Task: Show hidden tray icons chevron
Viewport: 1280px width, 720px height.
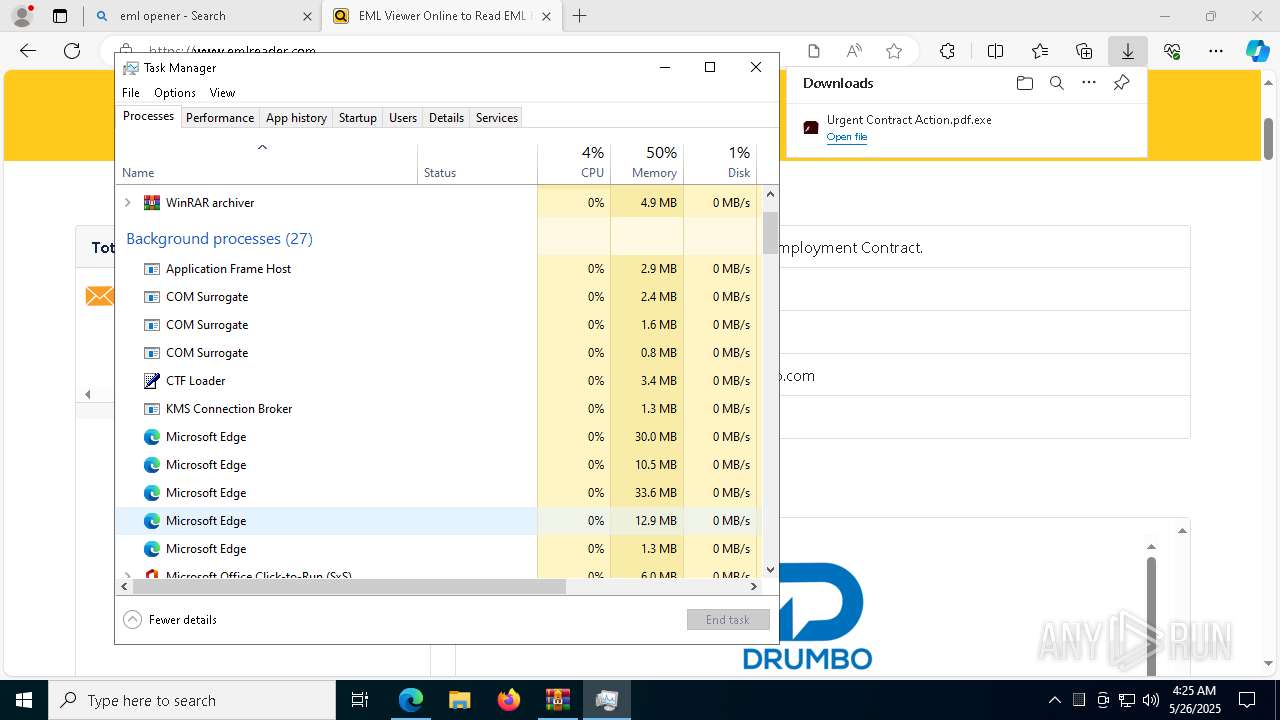Action: click(x=1054, y=700)
